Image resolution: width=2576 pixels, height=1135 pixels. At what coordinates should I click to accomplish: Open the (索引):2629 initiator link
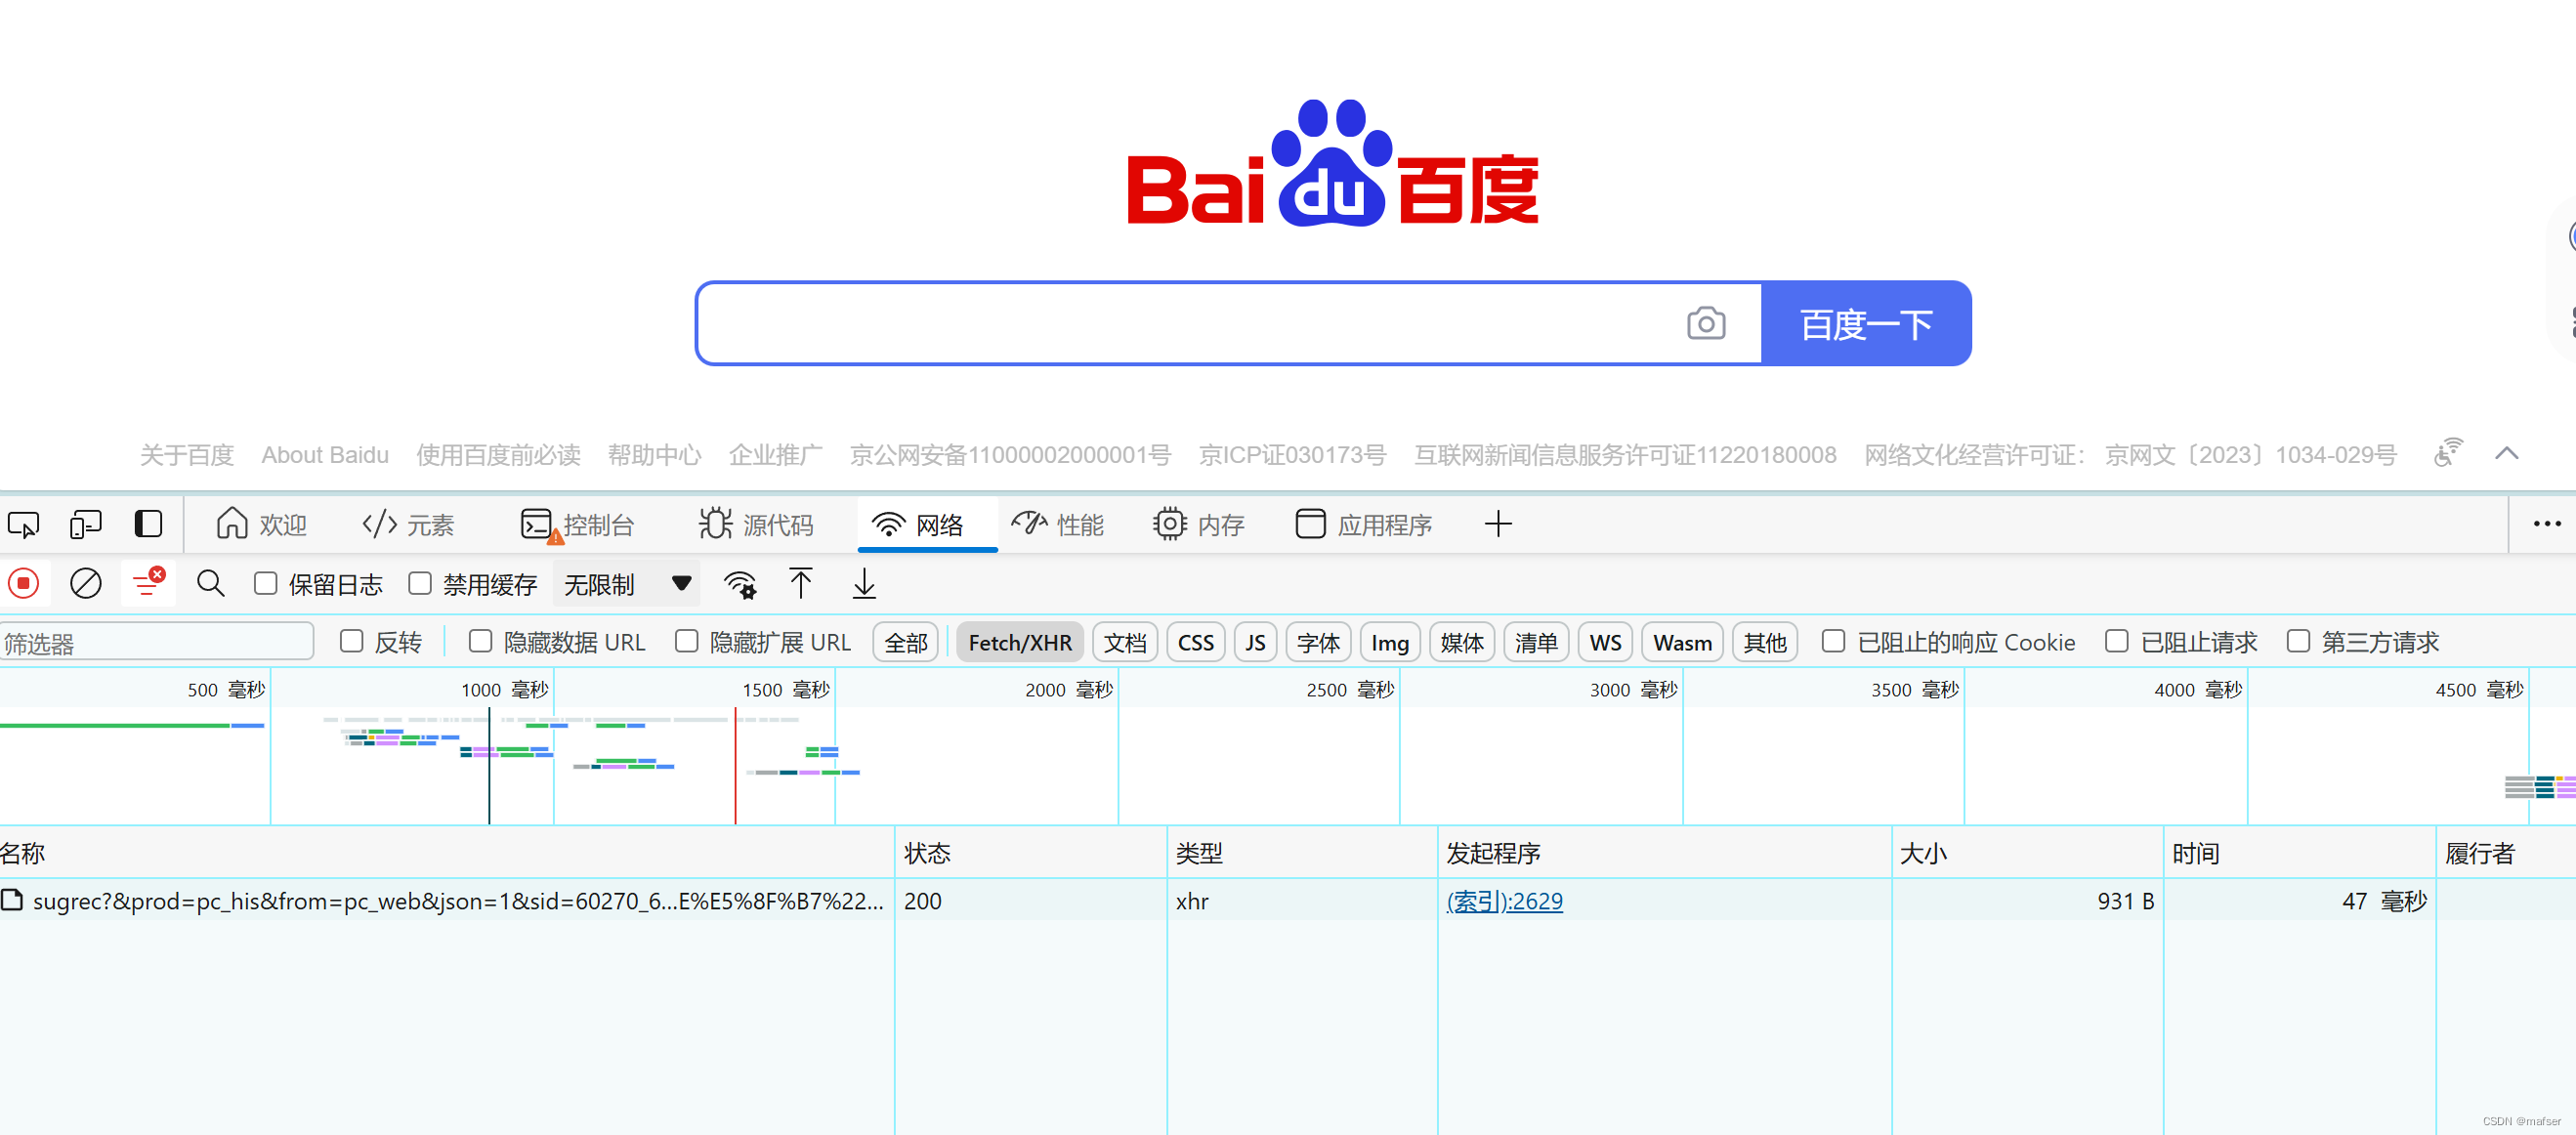pyautogui.click(x=1504, y=901)
